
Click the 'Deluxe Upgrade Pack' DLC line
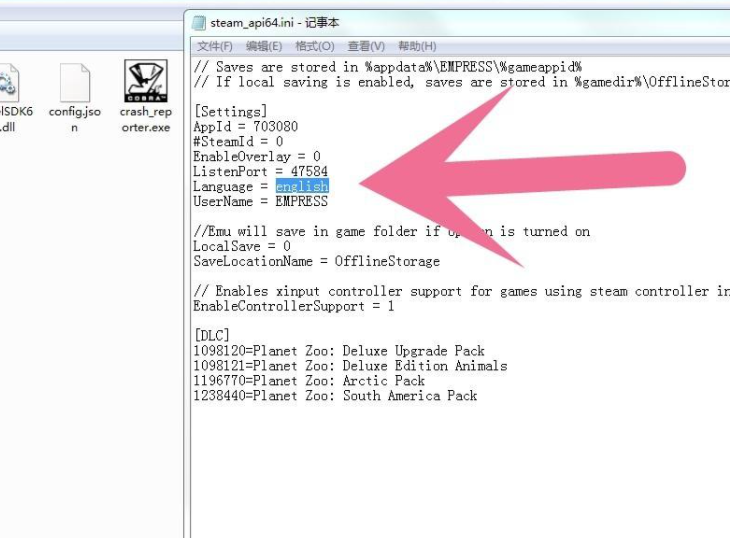[339, 350]
